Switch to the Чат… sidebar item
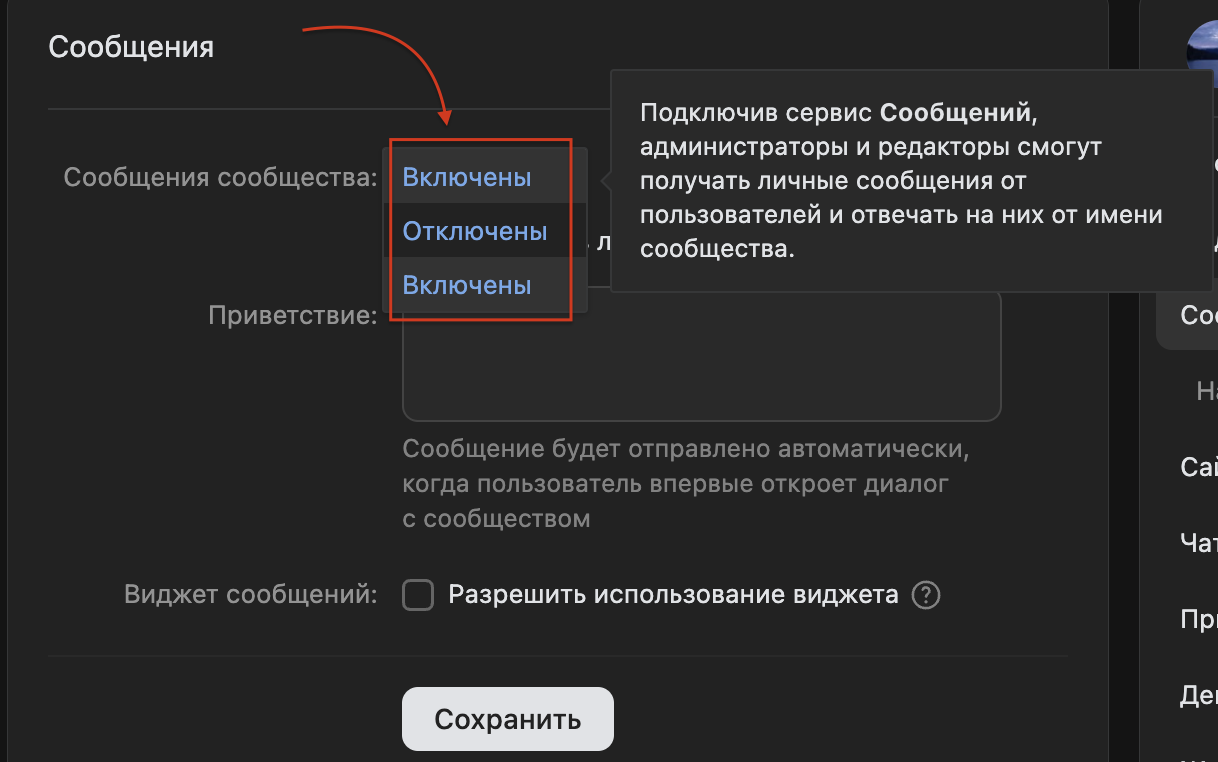 (1198, 543)
